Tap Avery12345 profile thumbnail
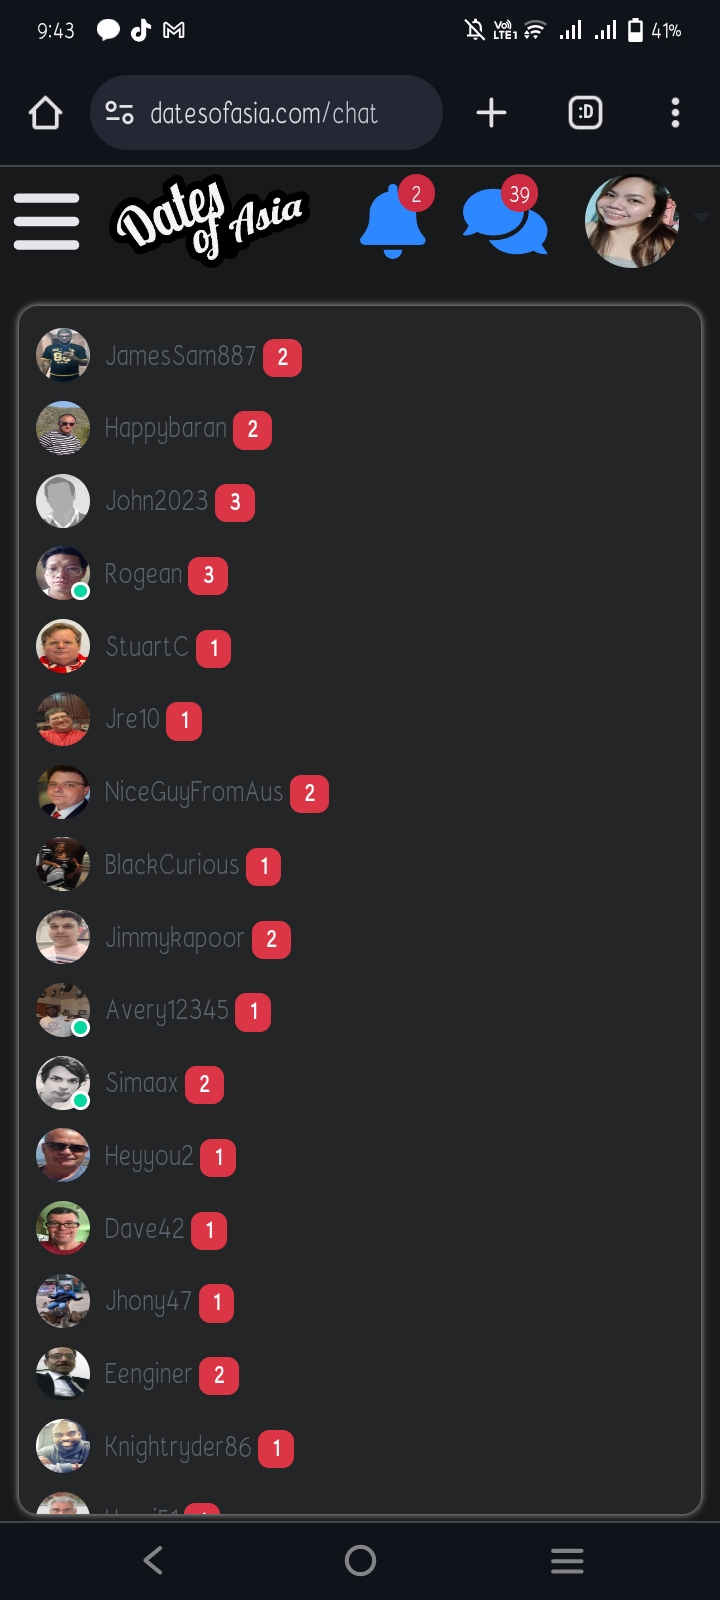The image size is (720, 1600). coord(63,1010)
